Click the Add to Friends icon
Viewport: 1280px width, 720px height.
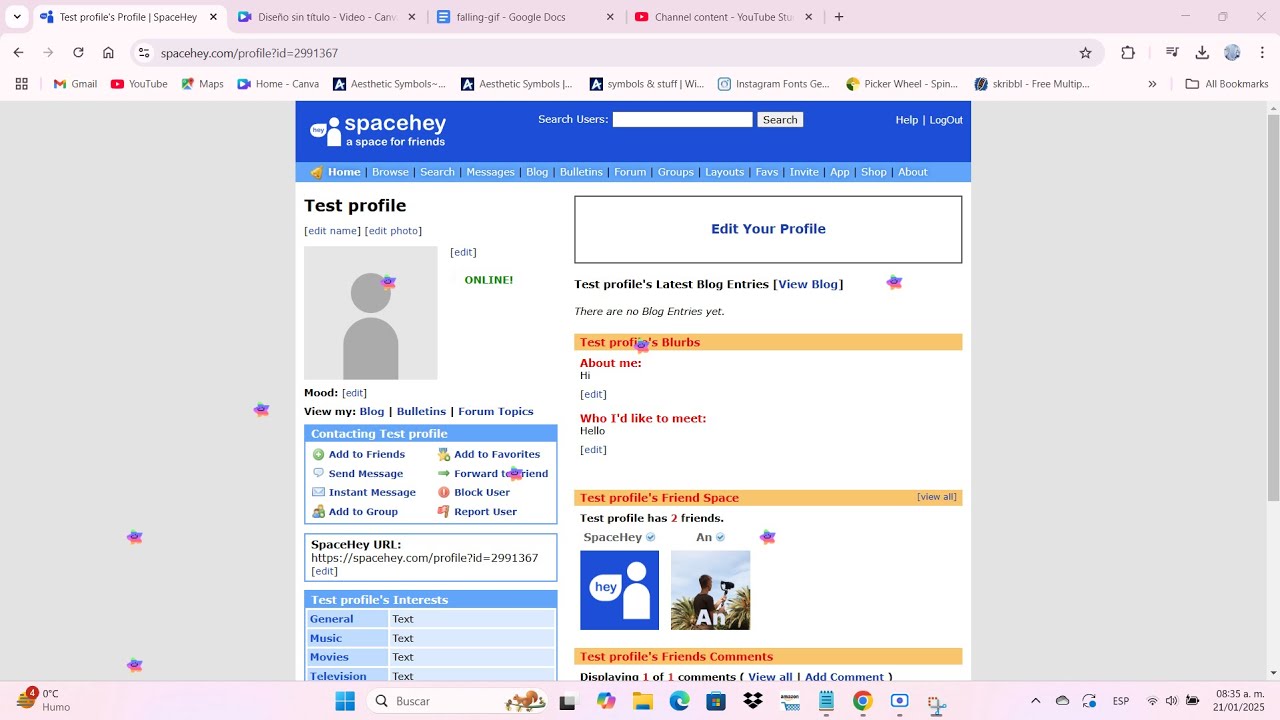(x=319, y=454)
